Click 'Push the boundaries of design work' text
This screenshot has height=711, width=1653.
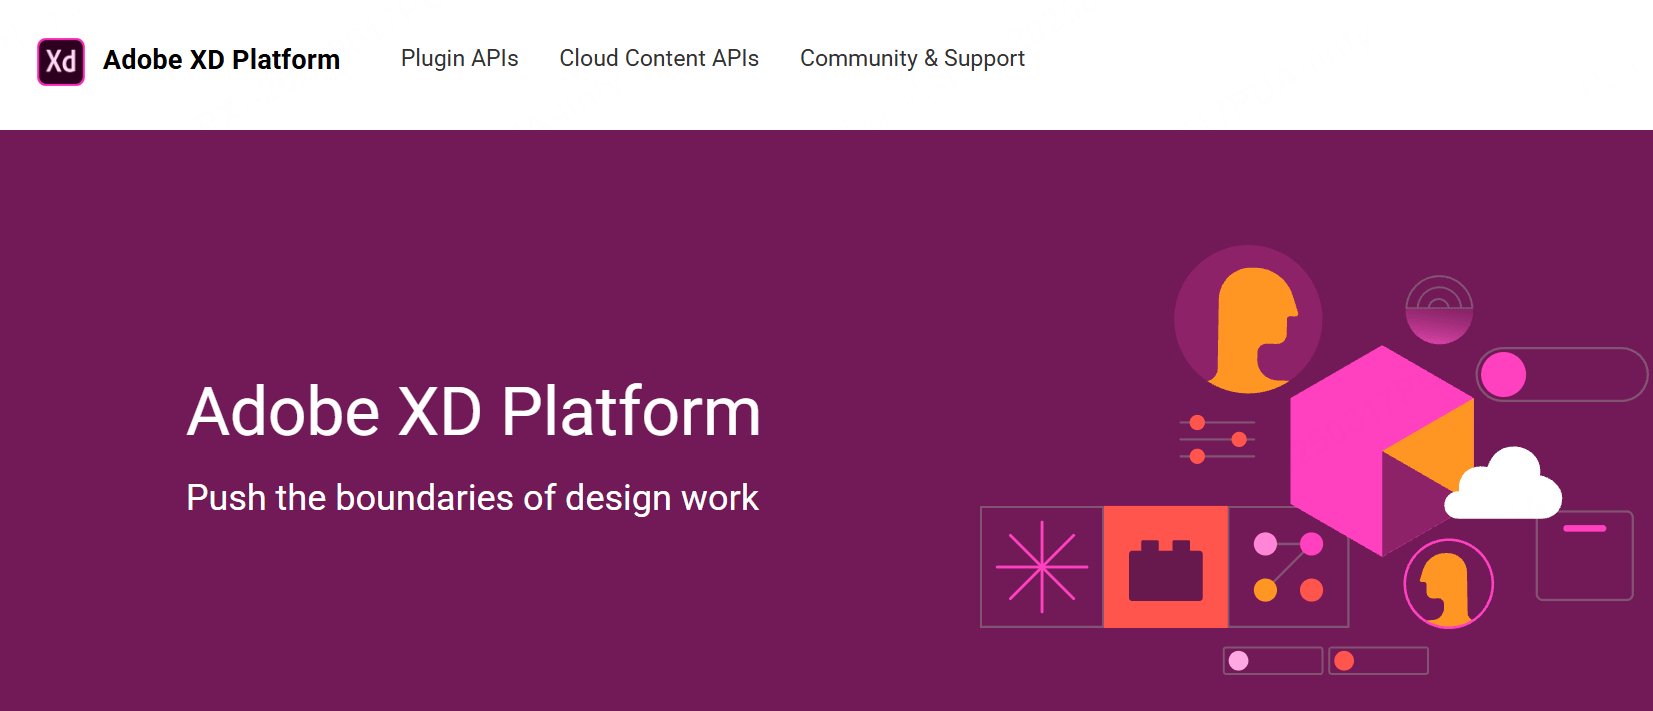pos(473,498)
